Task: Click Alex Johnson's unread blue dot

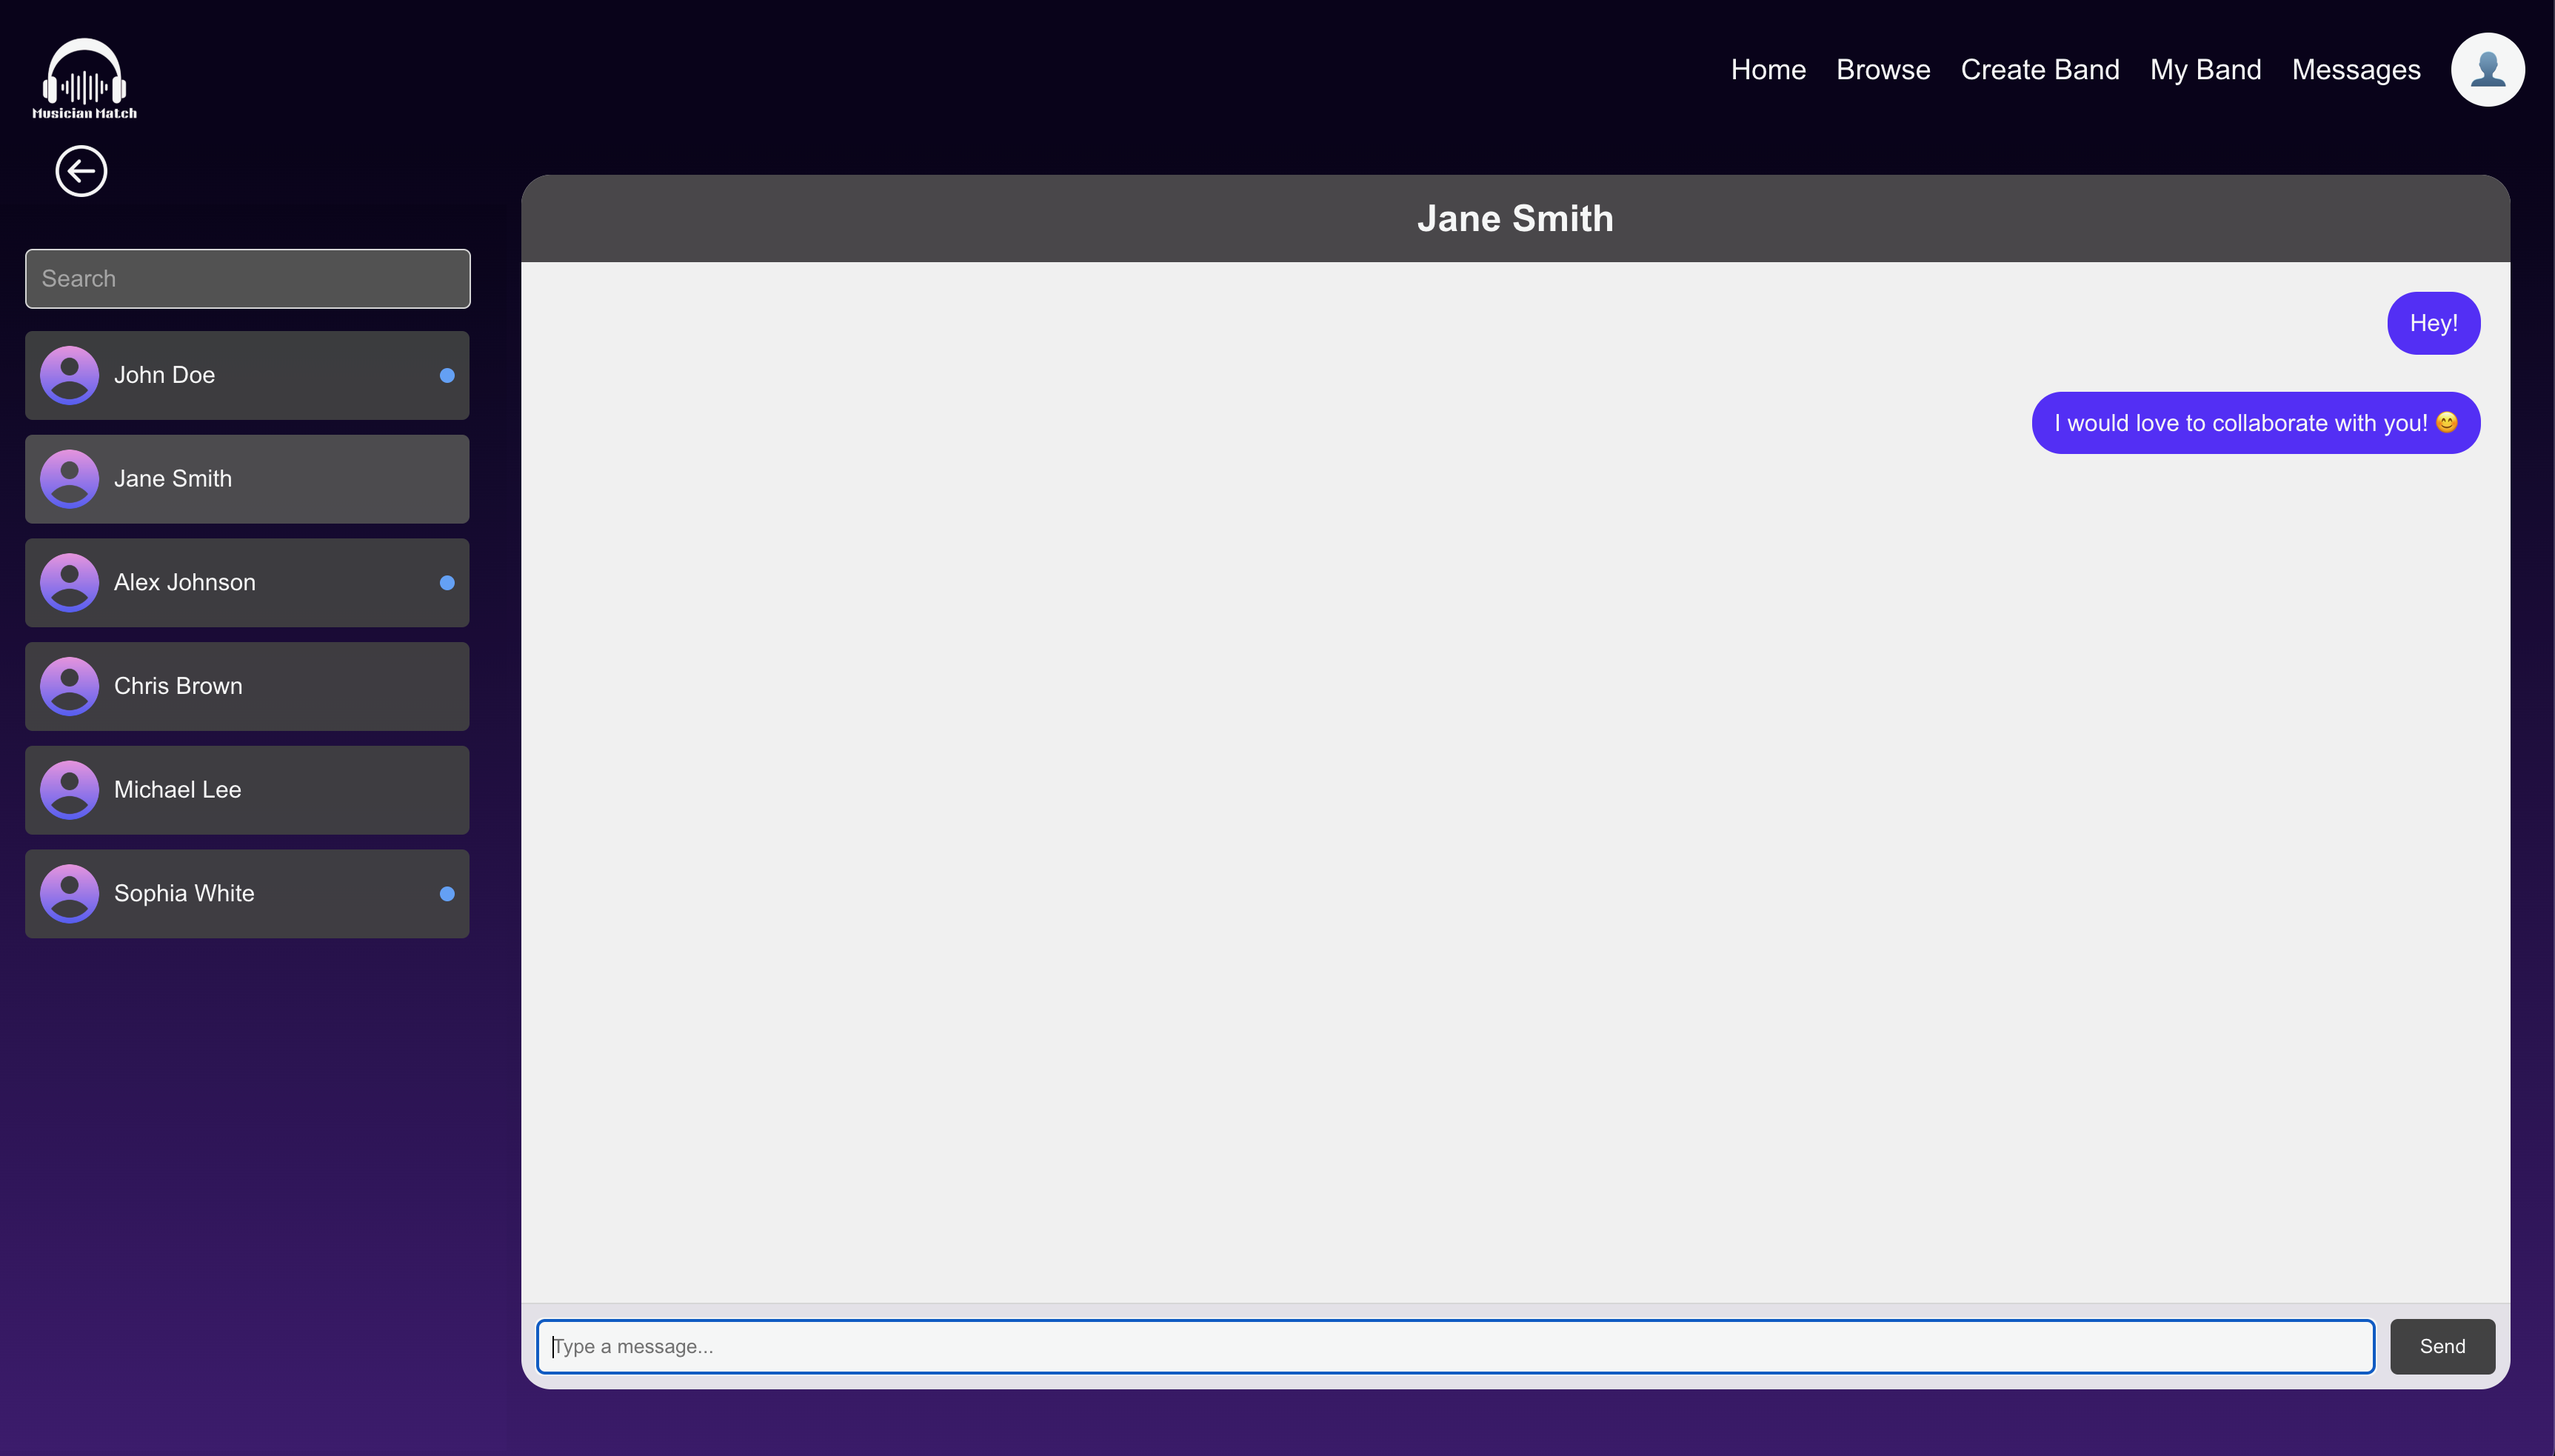Action: (x=447, y=583)
